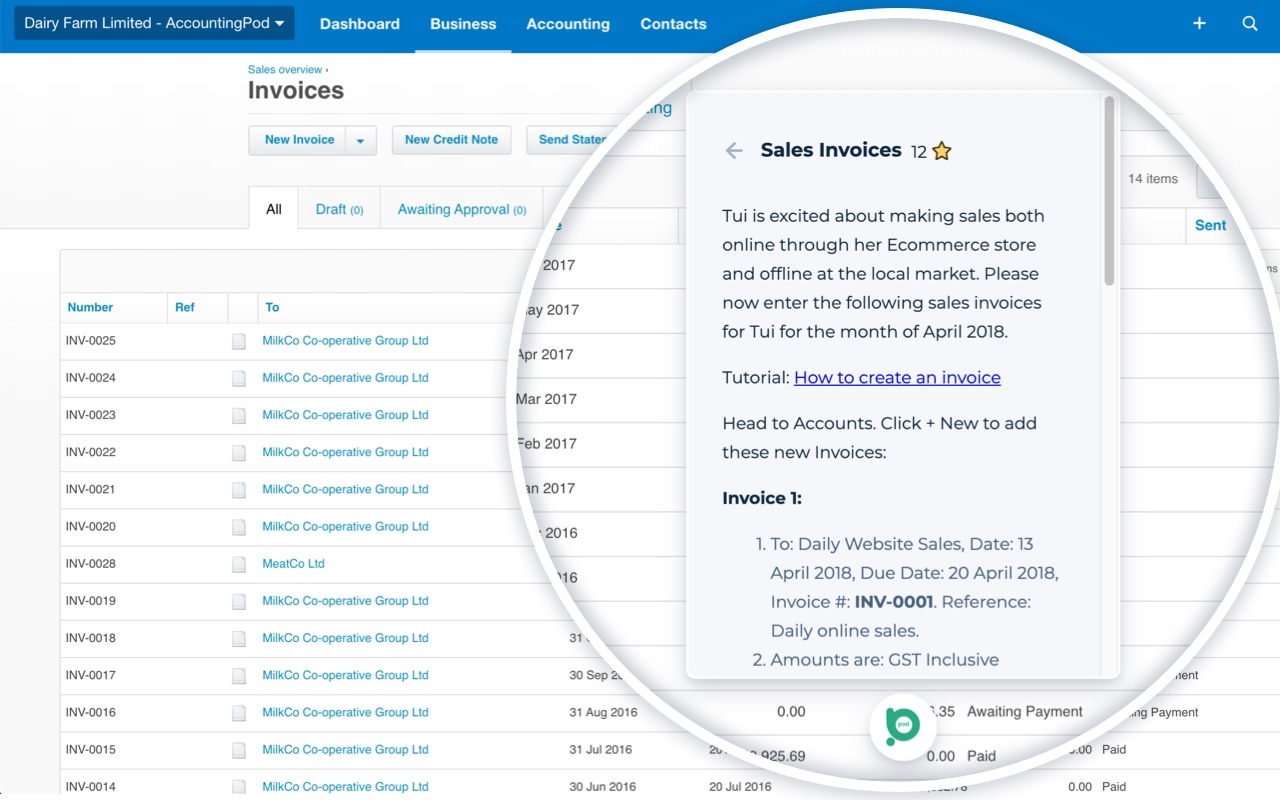Click the star icon beside Sales Invoices
The image size is (1280, 800).
pyautogui.click(x=941, y=151)
